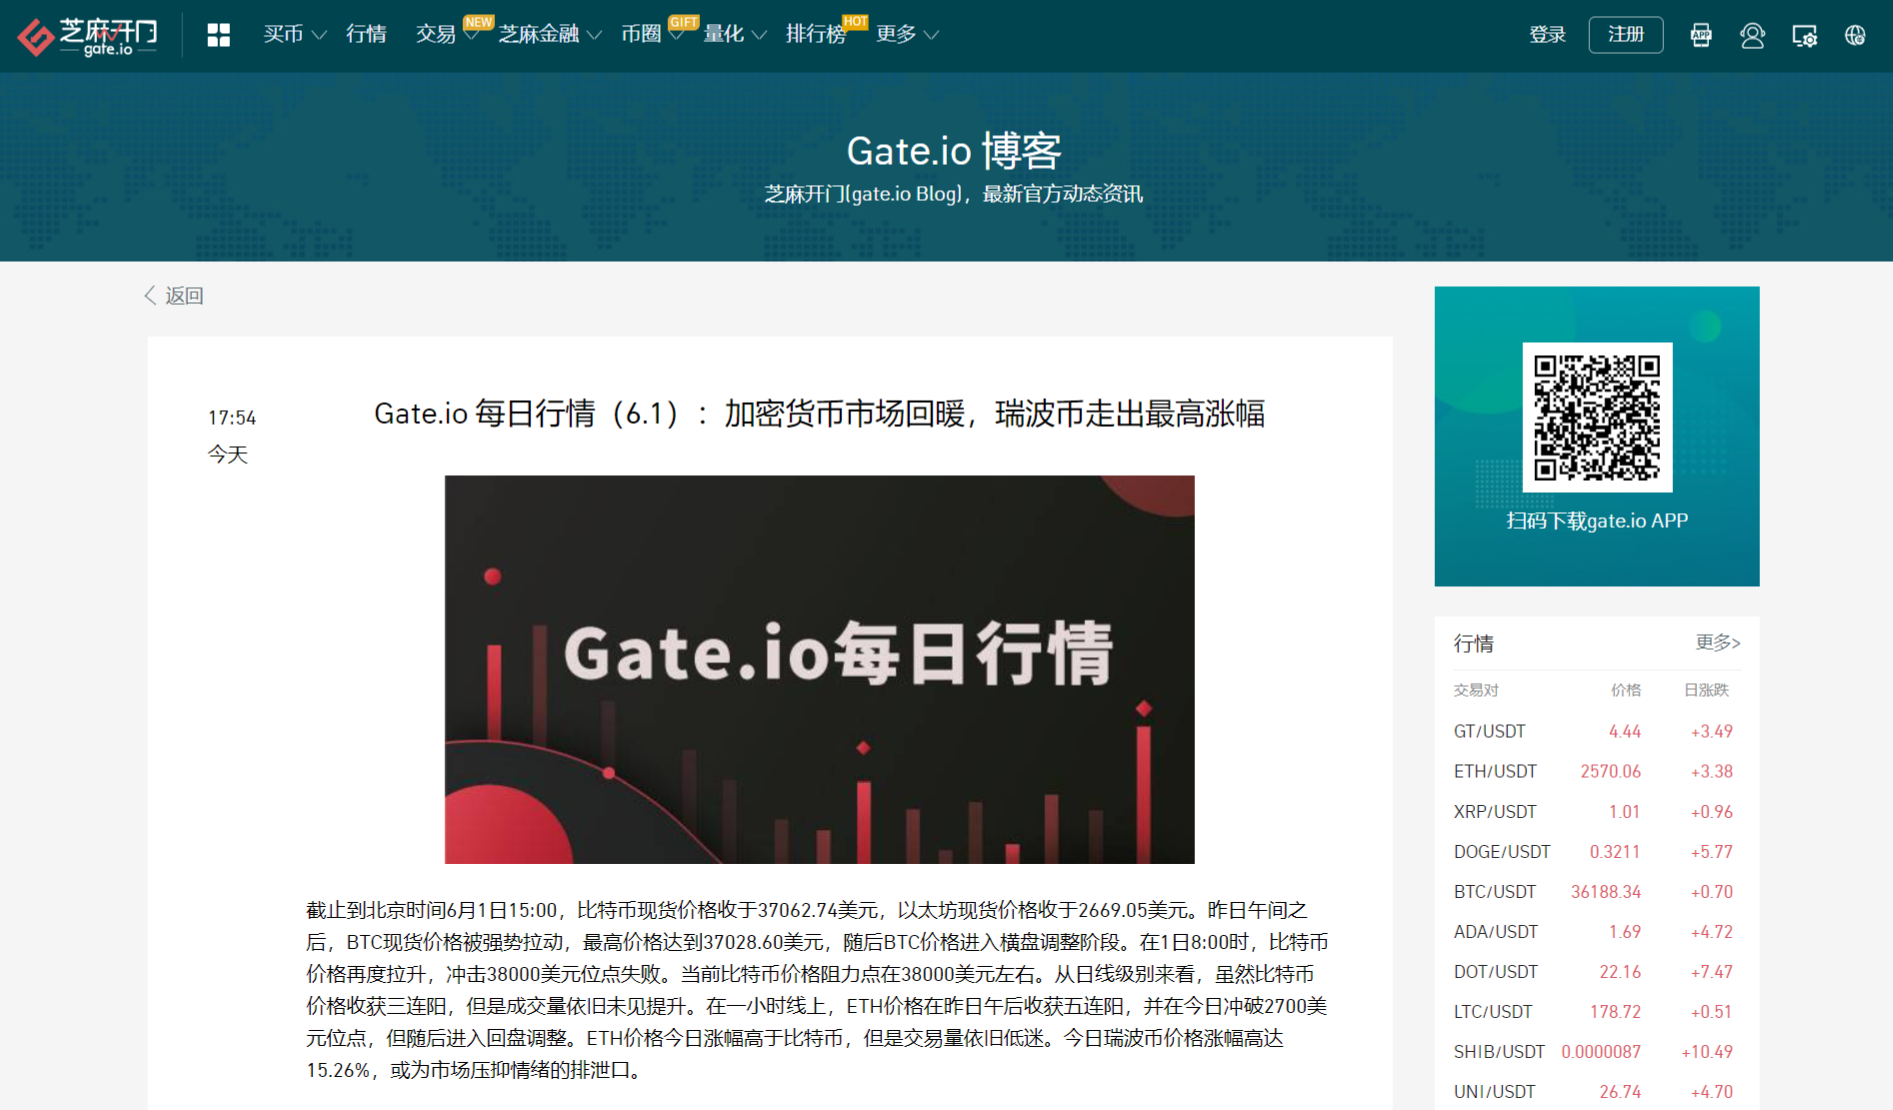Click the 日涨跌 column header
1893x1110 pixels.
coord(1706,690)
